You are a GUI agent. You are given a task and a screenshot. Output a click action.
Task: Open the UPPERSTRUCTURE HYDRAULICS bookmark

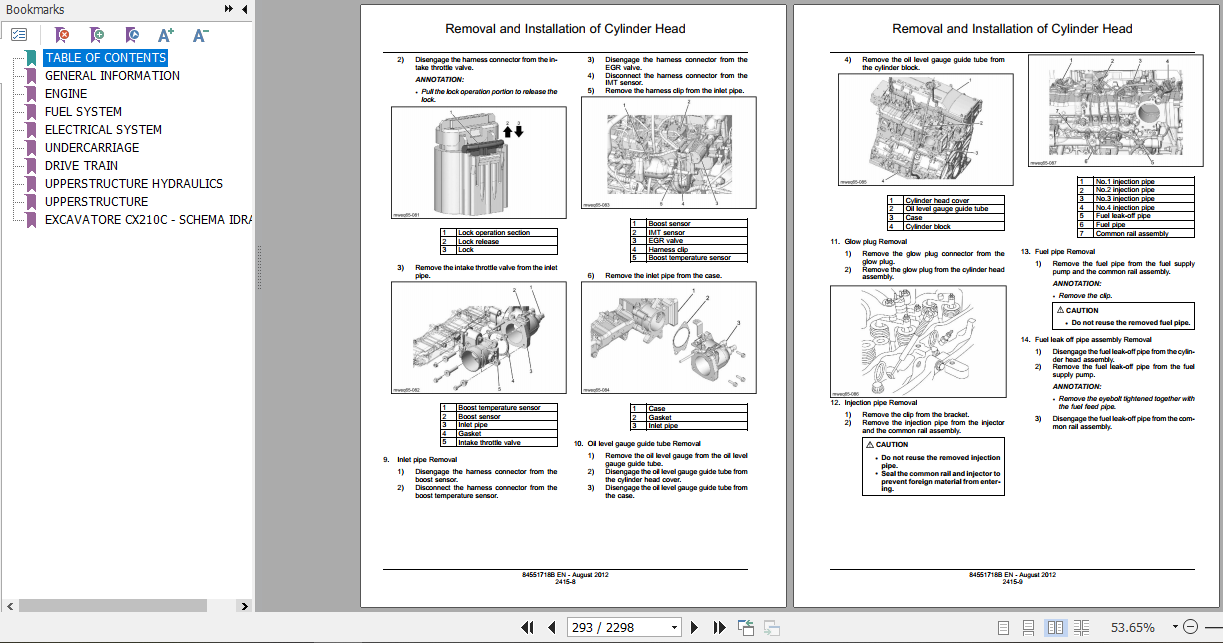click(134, 184)
